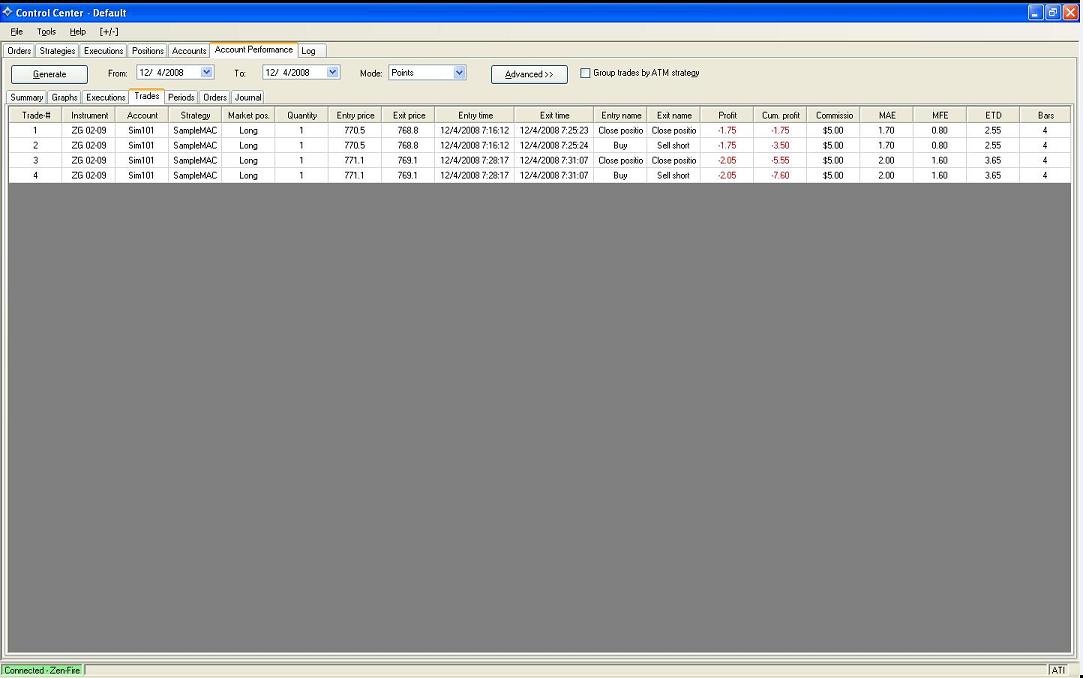This screenshot has height=678, width=1083.
Task: Select trade row 3 number cell
Action: [x=35, y=161]
